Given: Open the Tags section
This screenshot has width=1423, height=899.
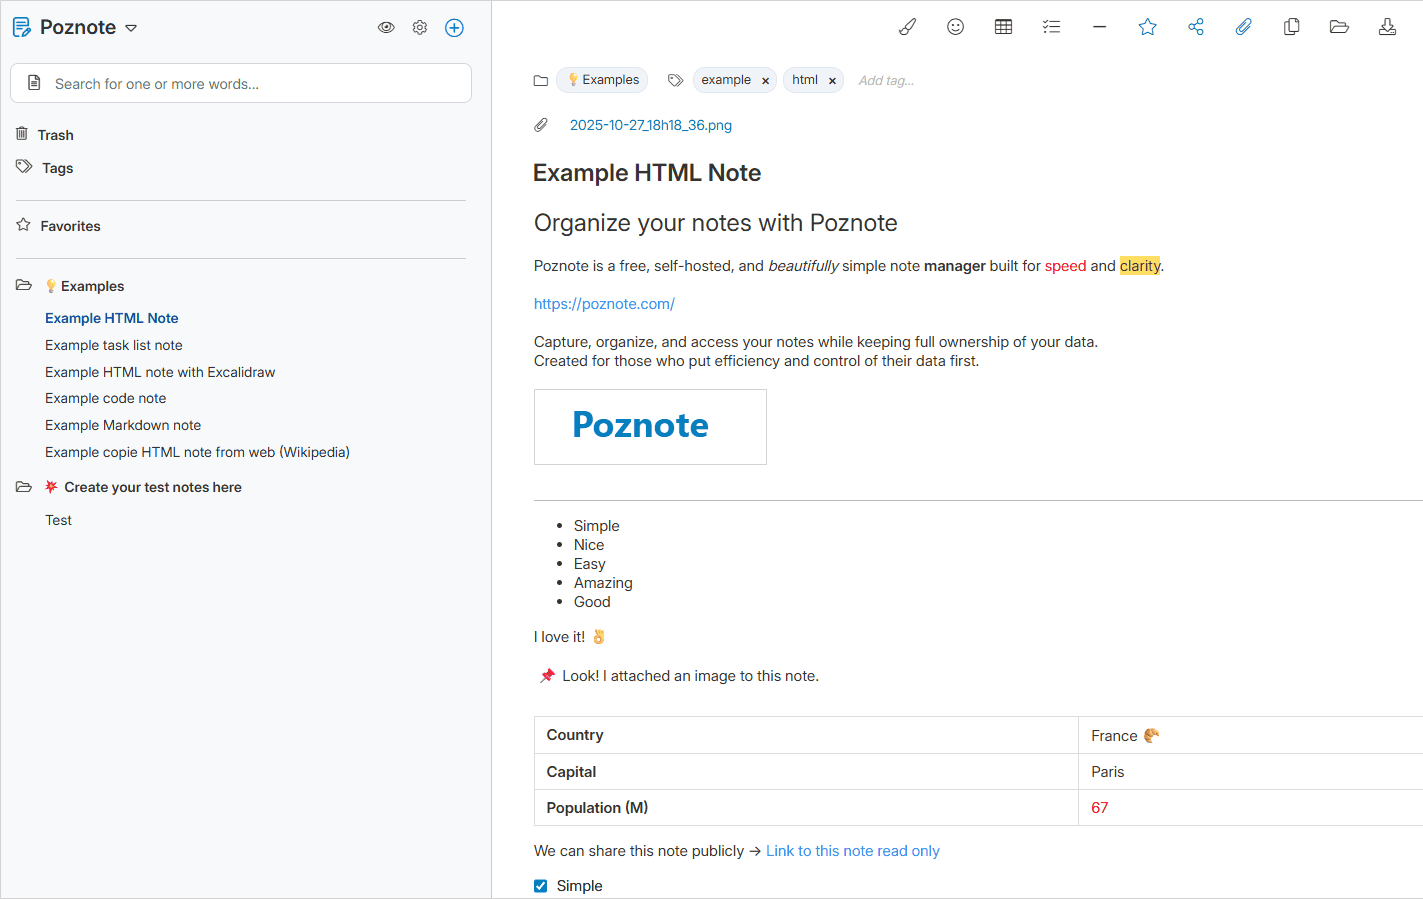Looking at the screenshot, I should coord(57,168).
